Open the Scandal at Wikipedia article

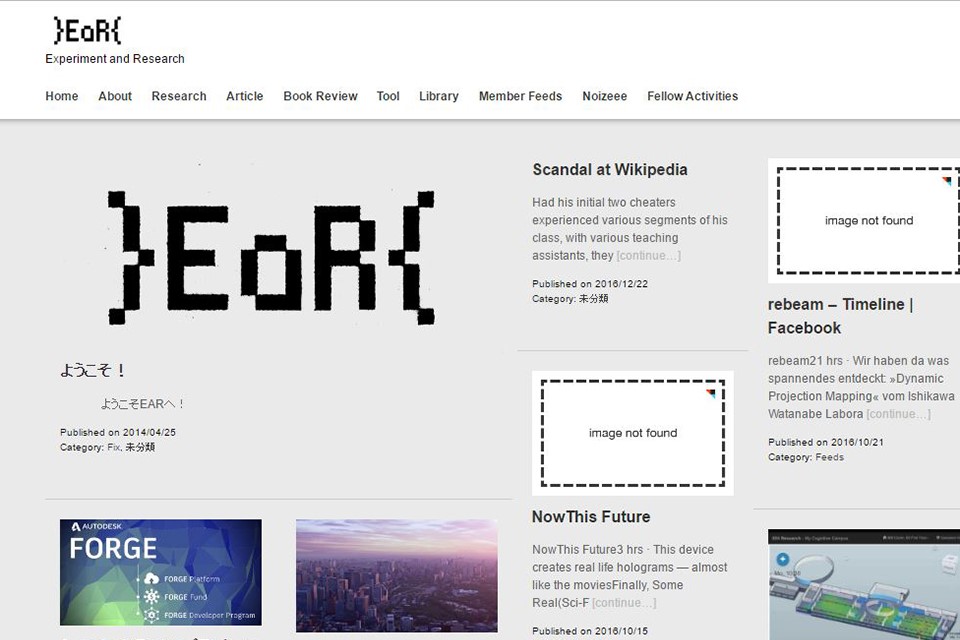pos(610,170)
